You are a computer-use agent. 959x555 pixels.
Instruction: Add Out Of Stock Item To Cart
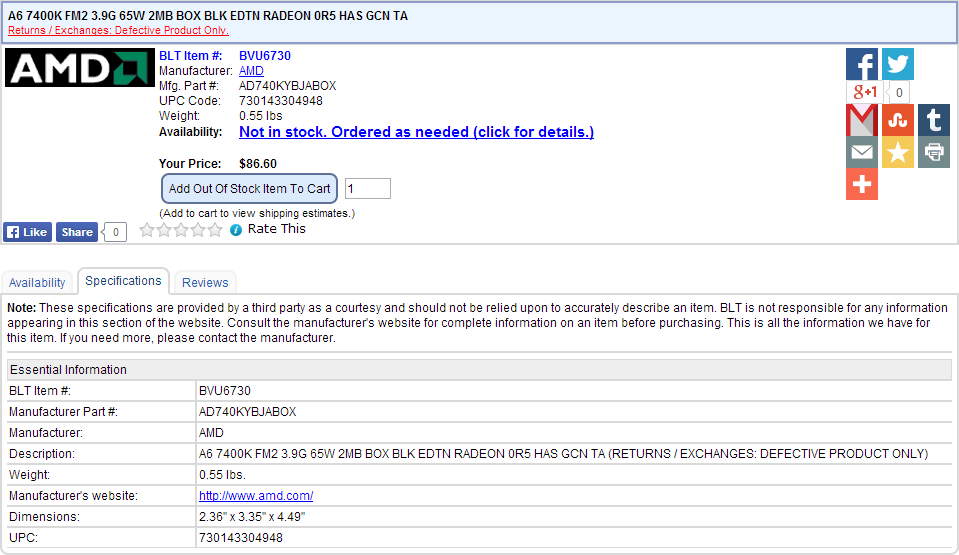click(250, 188)
